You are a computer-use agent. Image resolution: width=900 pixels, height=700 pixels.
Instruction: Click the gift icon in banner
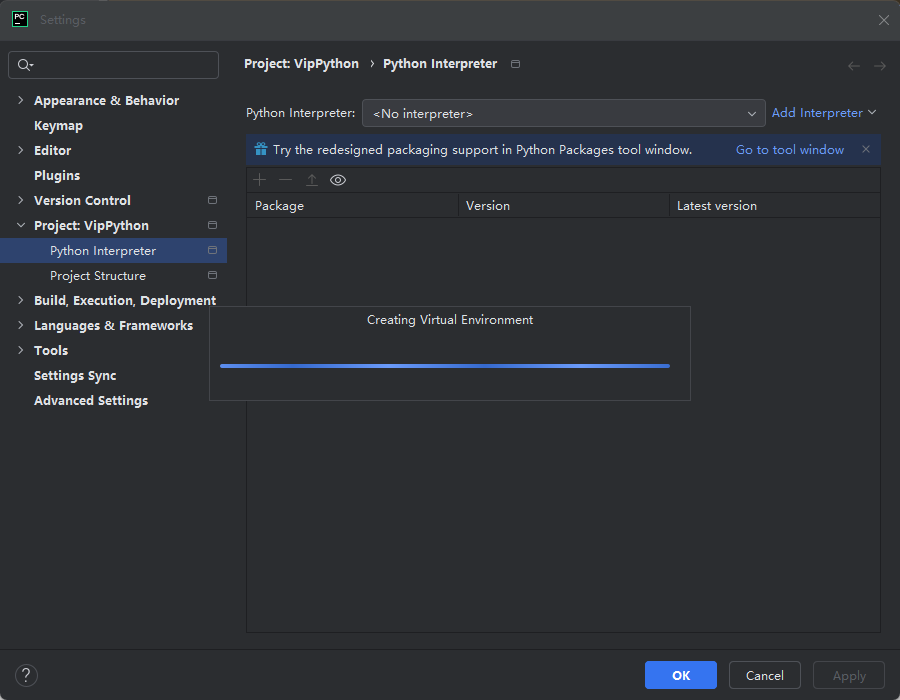[260, 150]
